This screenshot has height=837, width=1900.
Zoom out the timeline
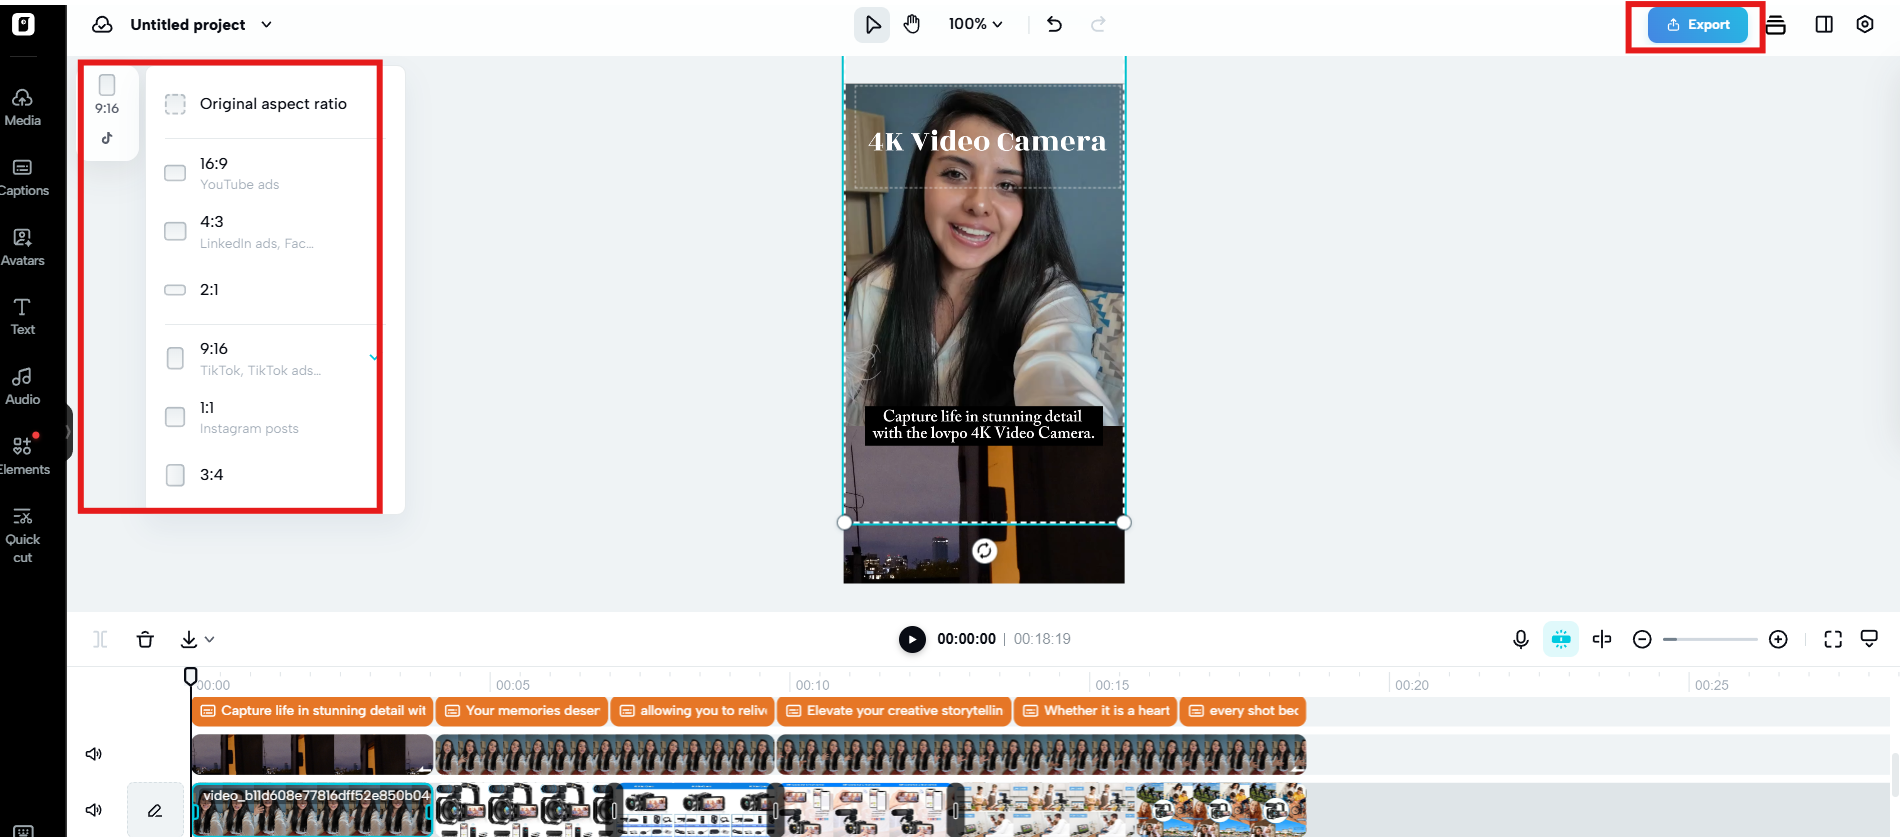click(1642, 639)
